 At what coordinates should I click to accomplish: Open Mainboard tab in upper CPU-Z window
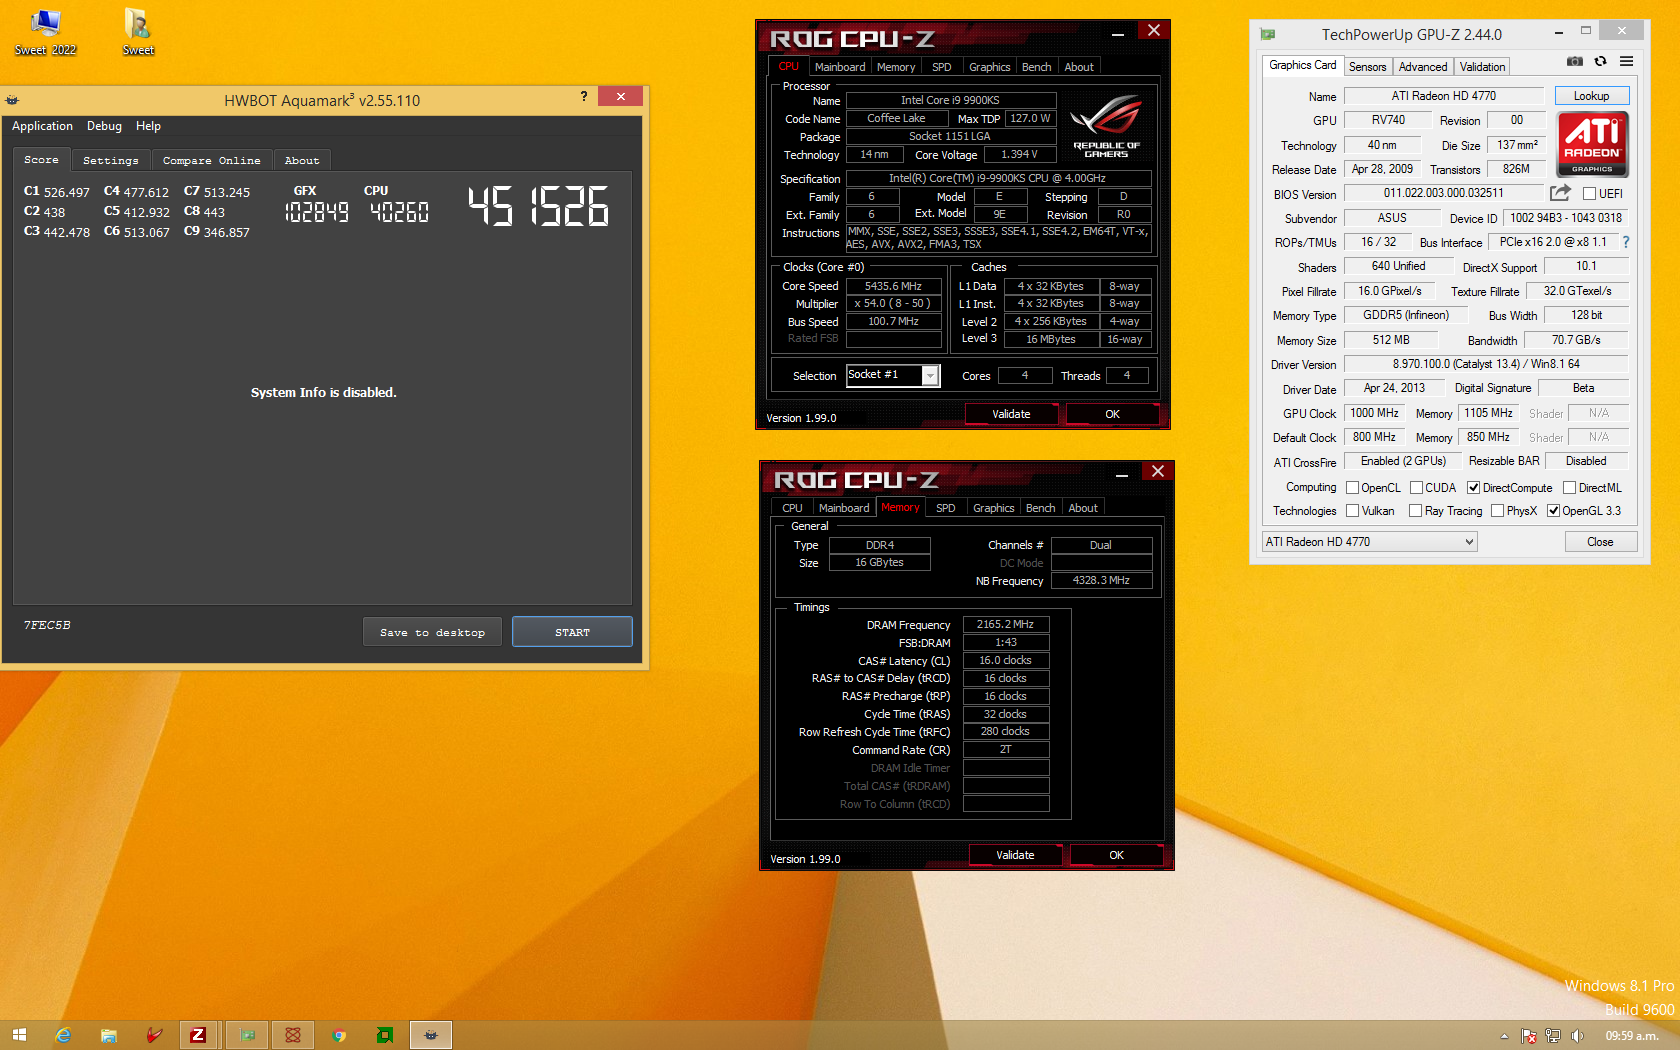840,67
